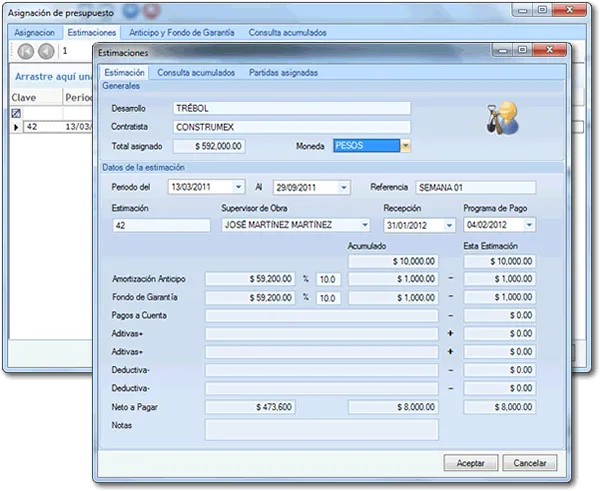Click the Clave column header
600x491 pixels.
36,98
